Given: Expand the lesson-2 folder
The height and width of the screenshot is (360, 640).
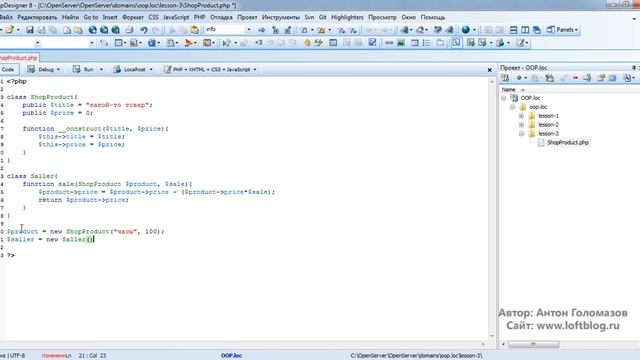Looking at the screenshot, I should click(x=521, y=125).
